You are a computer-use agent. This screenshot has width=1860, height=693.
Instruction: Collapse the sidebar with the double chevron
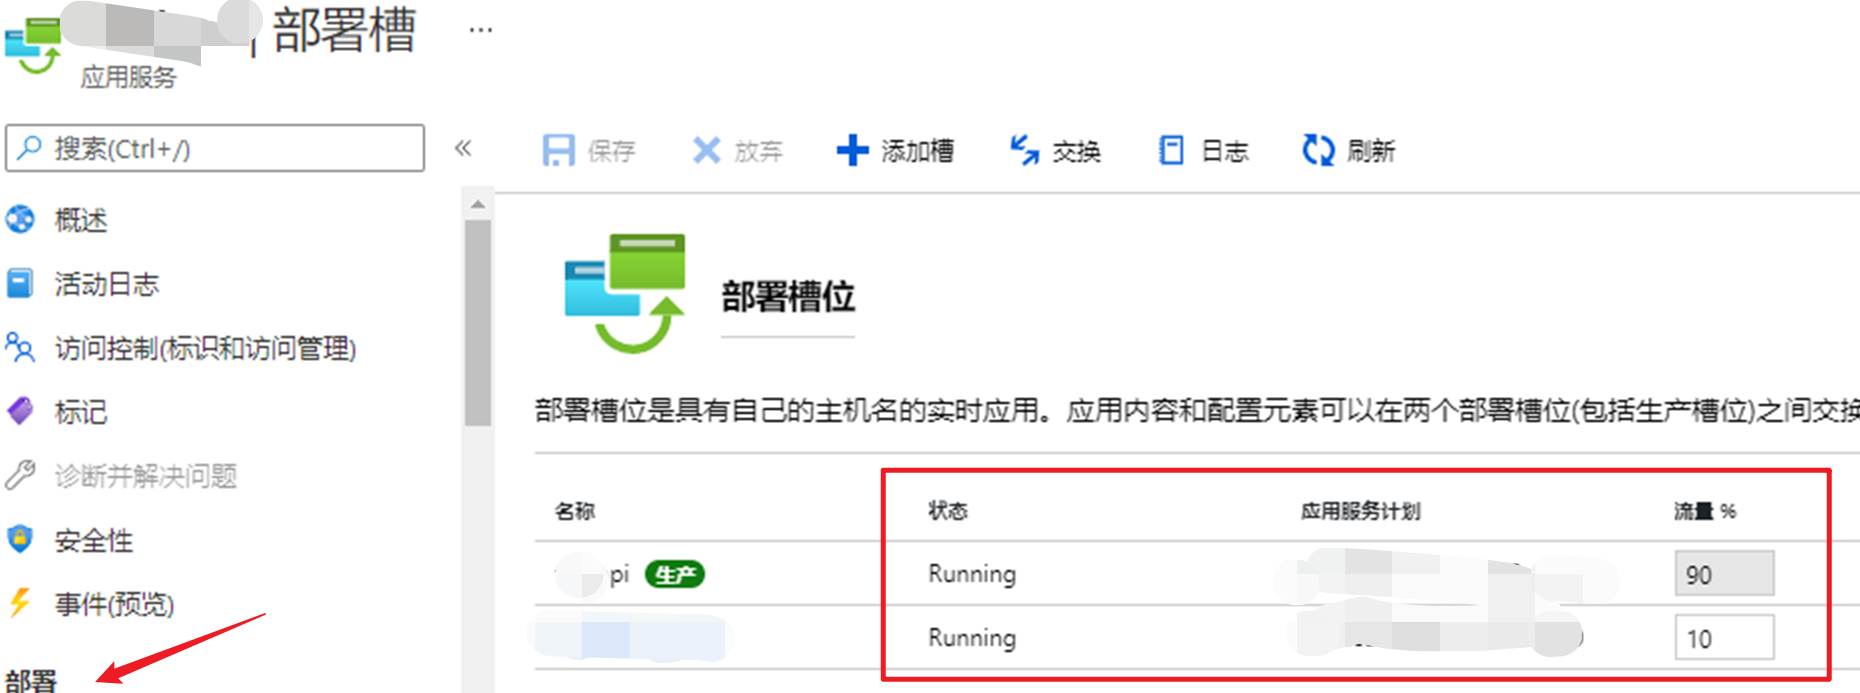463,149
